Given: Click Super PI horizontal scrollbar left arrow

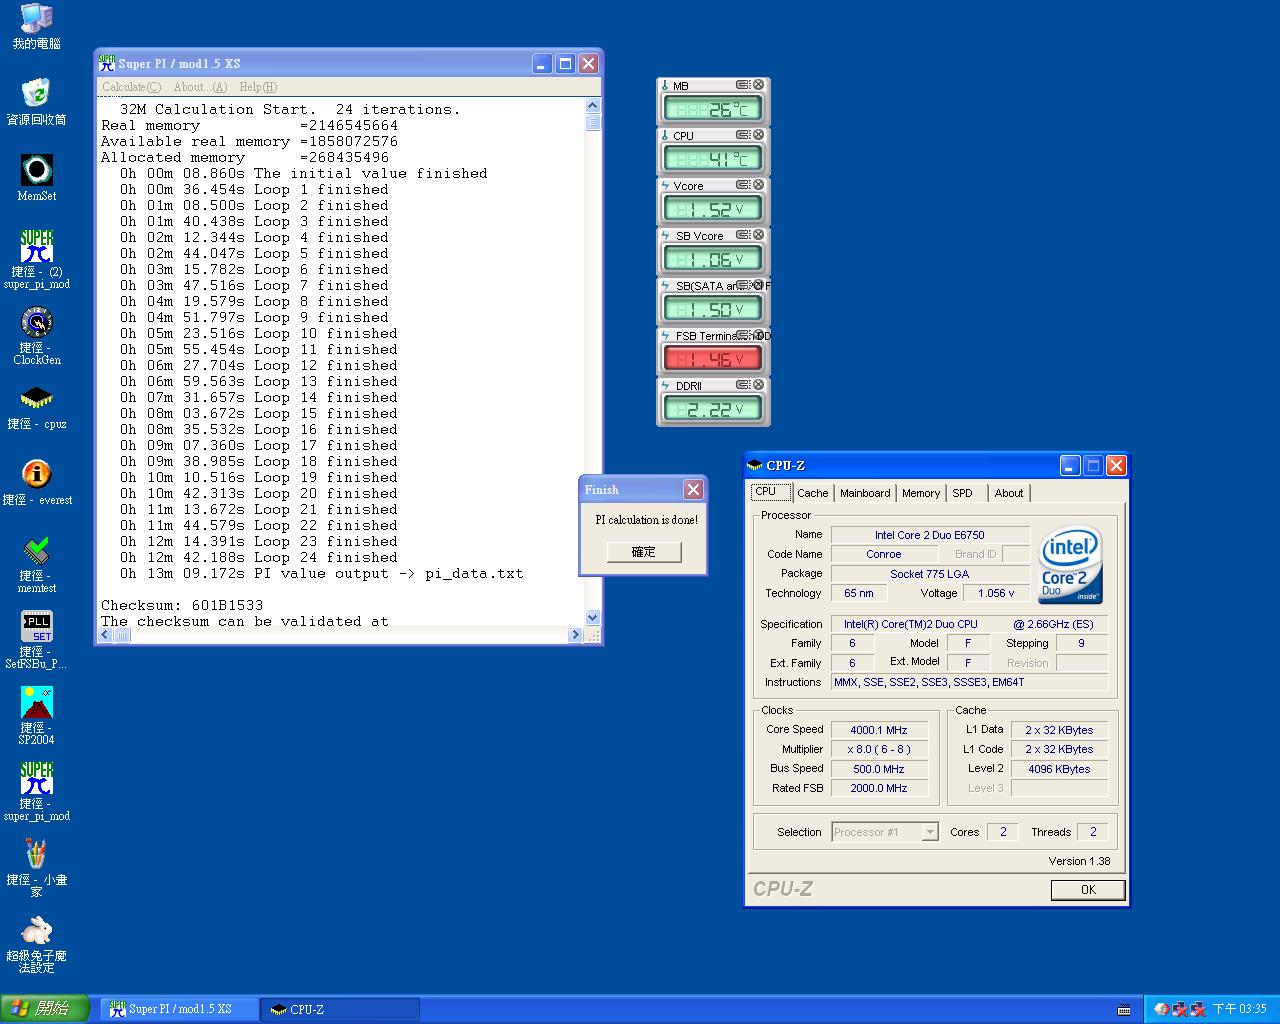Looking at the screenshot, I should [x=105, y=635].
